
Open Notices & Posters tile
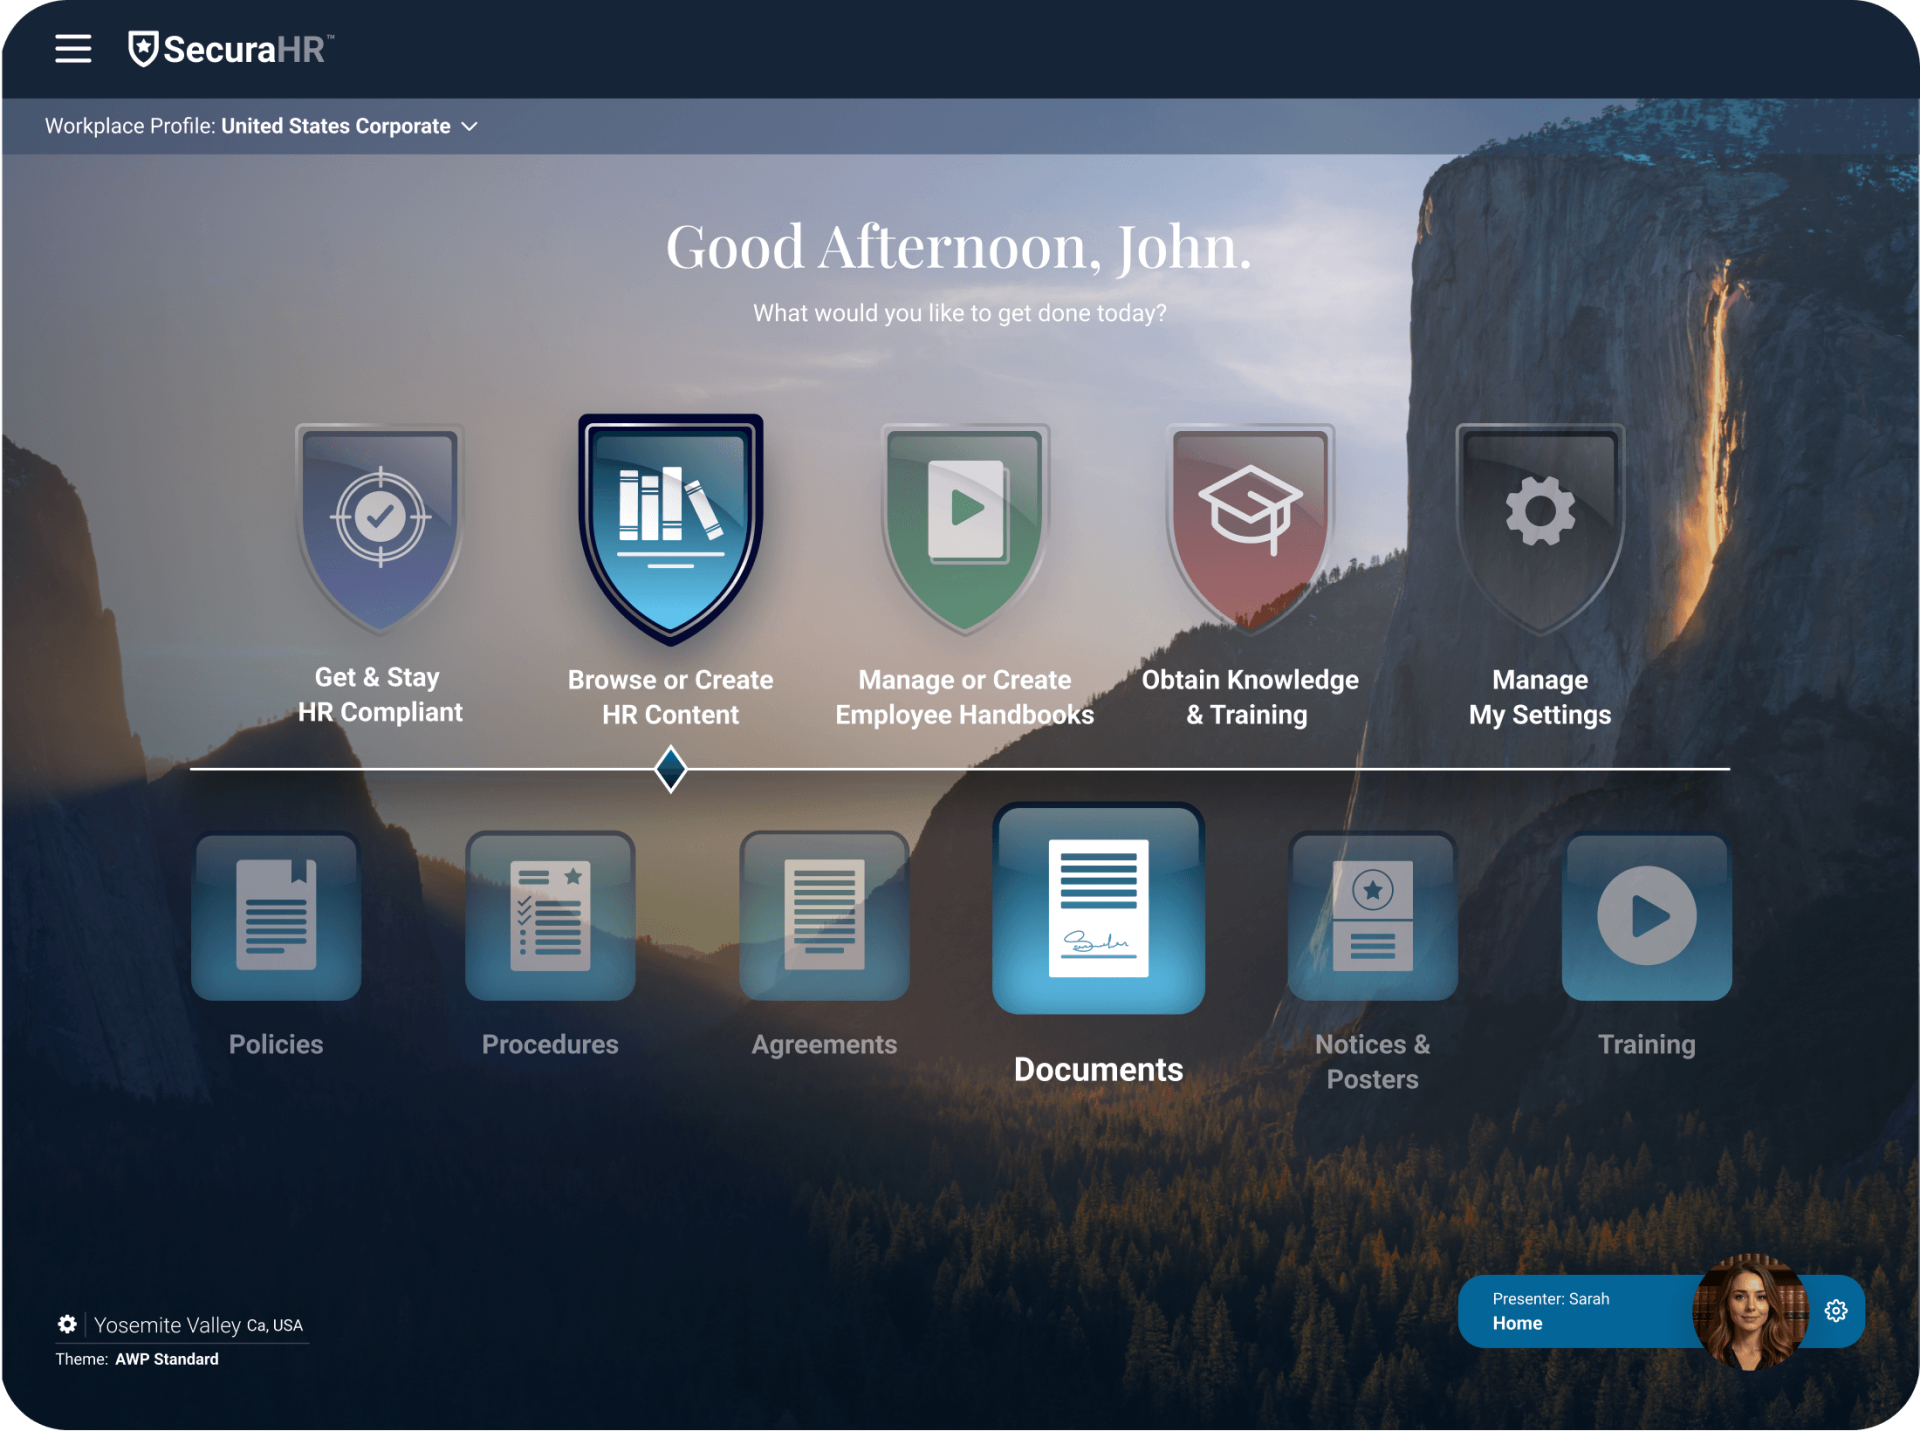[1372, 916]
